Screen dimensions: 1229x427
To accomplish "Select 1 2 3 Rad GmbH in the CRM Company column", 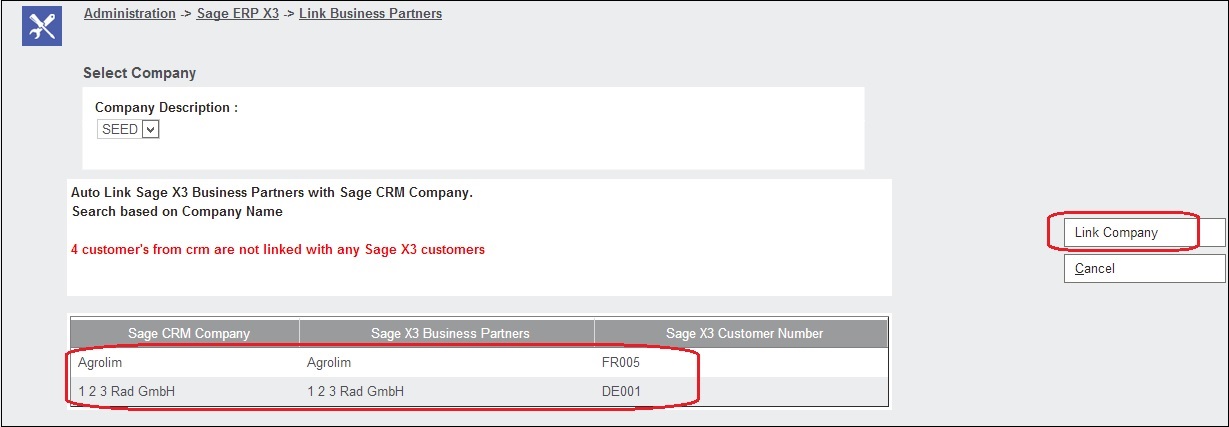I will pos(127,391).
